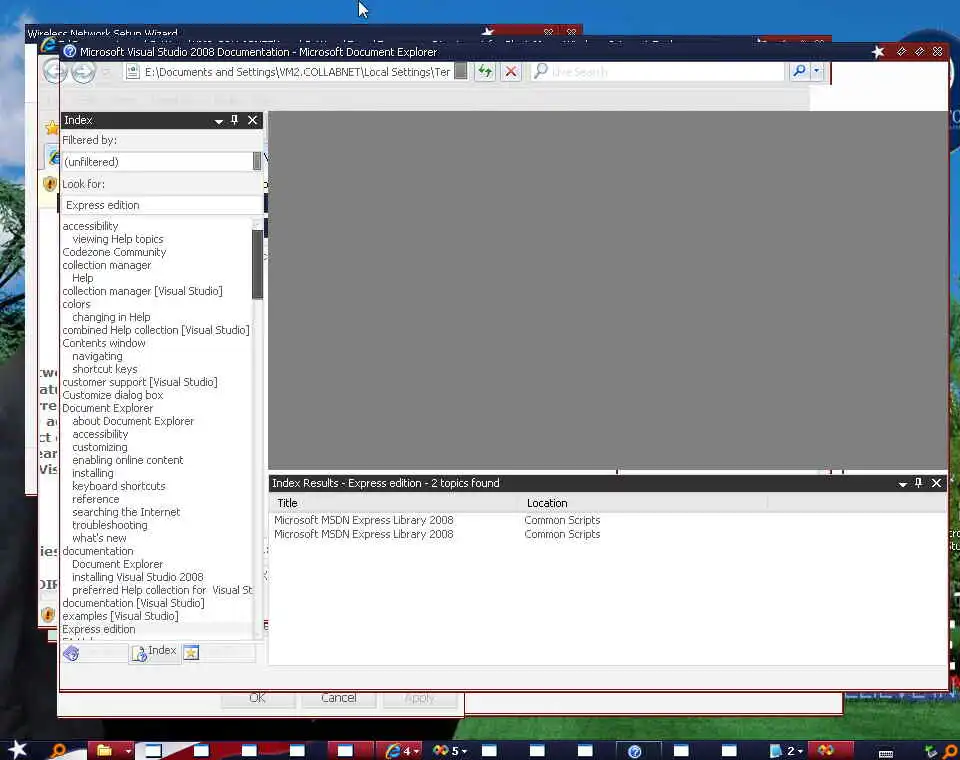Toggle auto-hide pin on Index Results panel
Viewport: 960px width, 760px height.
(x=918, y=483)
